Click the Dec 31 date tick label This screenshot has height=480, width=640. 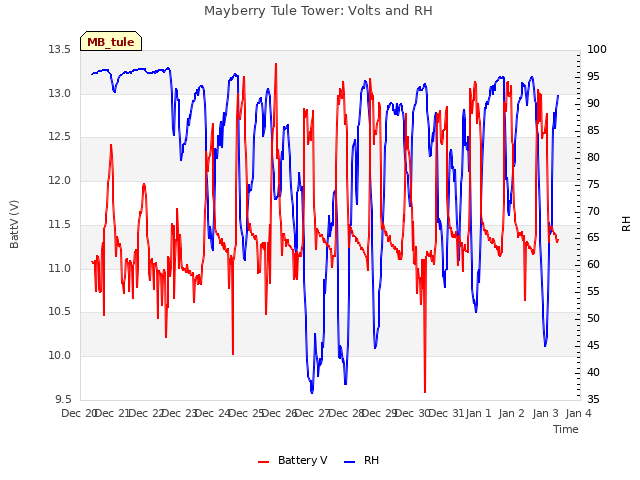(447, 413)
